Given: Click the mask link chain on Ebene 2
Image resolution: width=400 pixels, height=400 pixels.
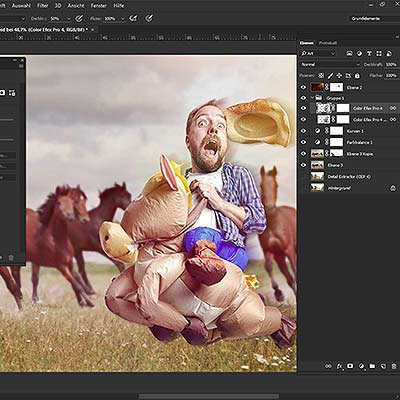Looking at the screenshot, I should coord(327,87).
